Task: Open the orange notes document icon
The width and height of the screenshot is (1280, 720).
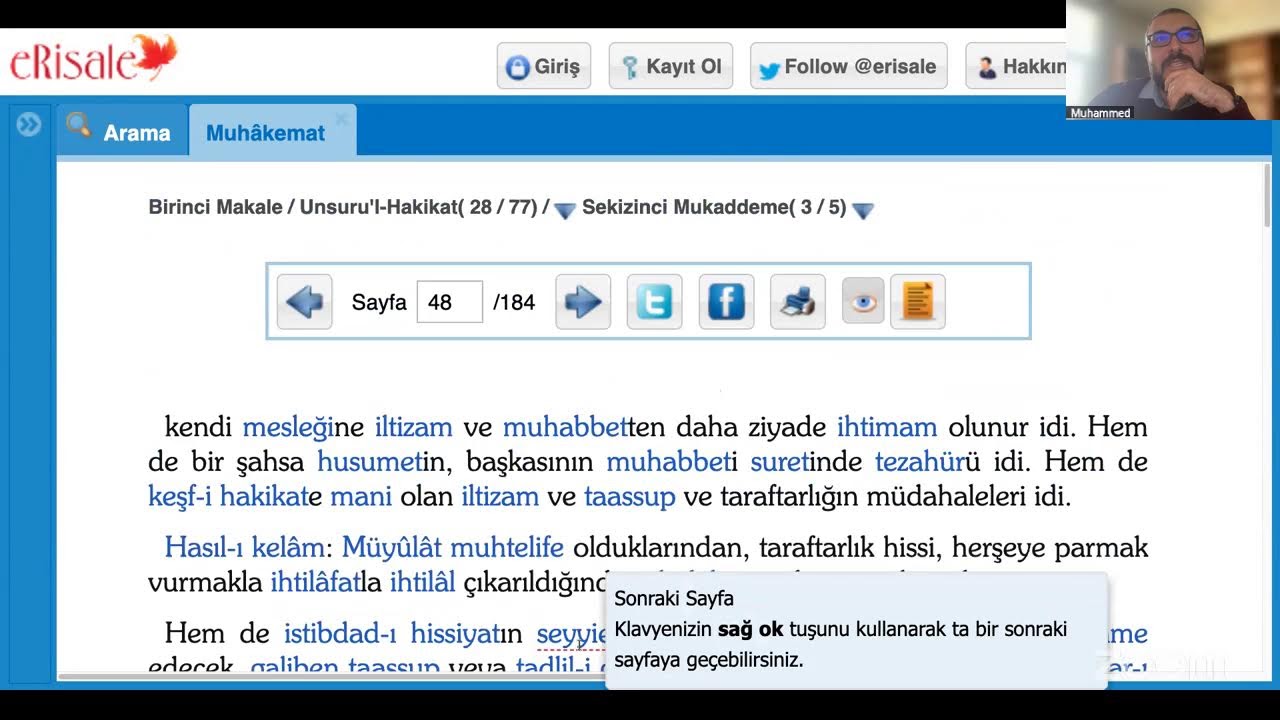Action: [x=917, y=301]
